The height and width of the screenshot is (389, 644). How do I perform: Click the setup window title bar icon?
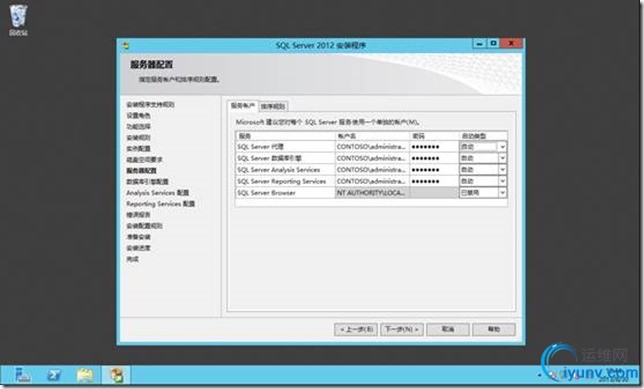[126, 46]
